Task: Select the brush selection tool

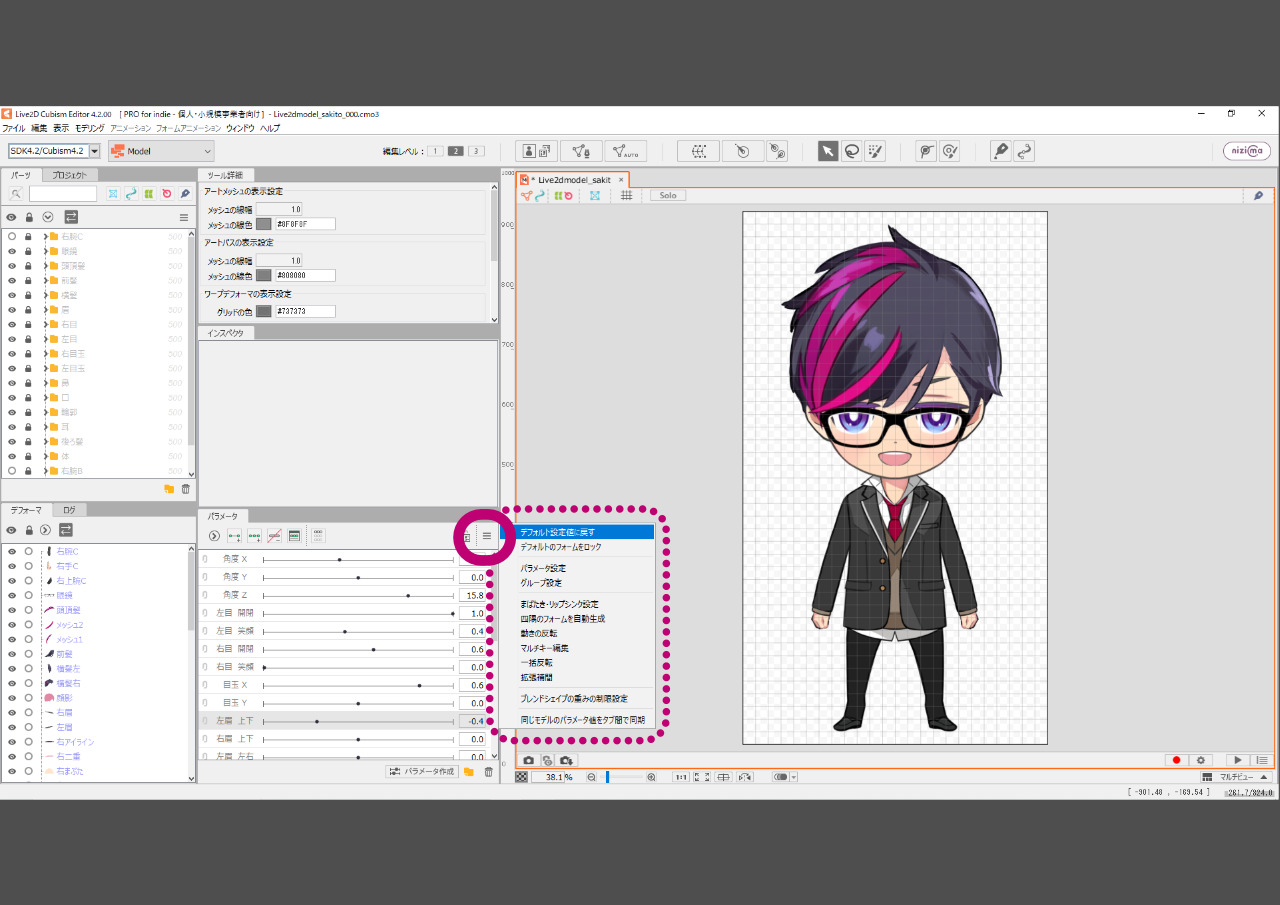Action: pyautogui.click(x=876, y=151)
